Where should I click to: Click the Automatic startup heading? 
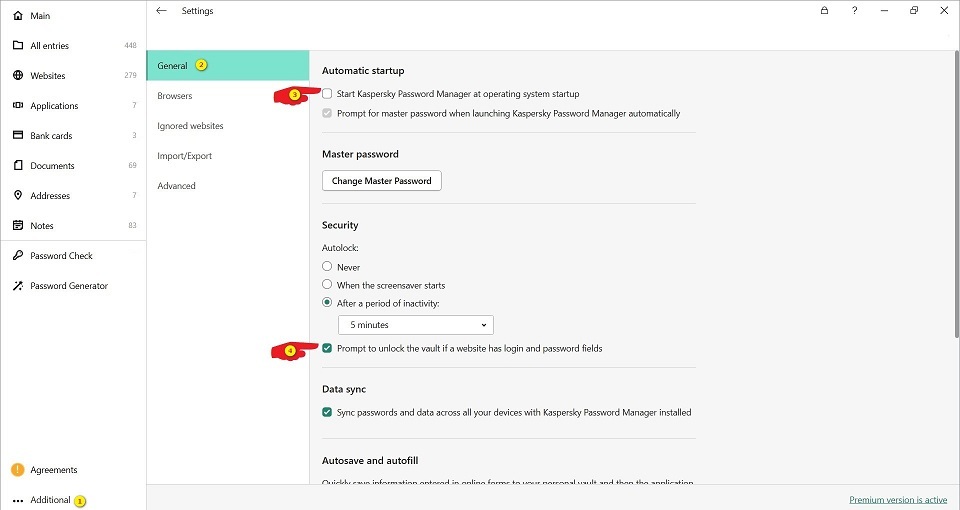(x=363, y=70)
